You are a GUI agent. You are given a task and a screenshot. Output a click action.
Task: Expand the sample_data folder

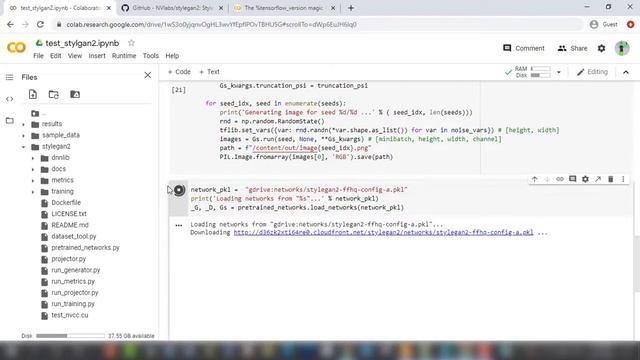pos(23,136)
